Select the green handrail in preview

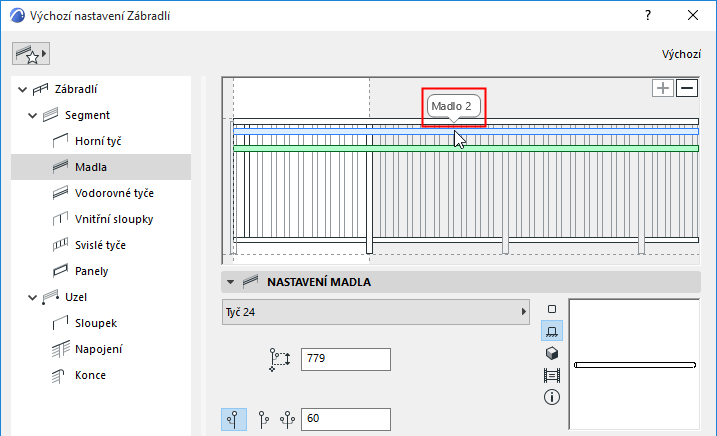click(x=466, y=149)
